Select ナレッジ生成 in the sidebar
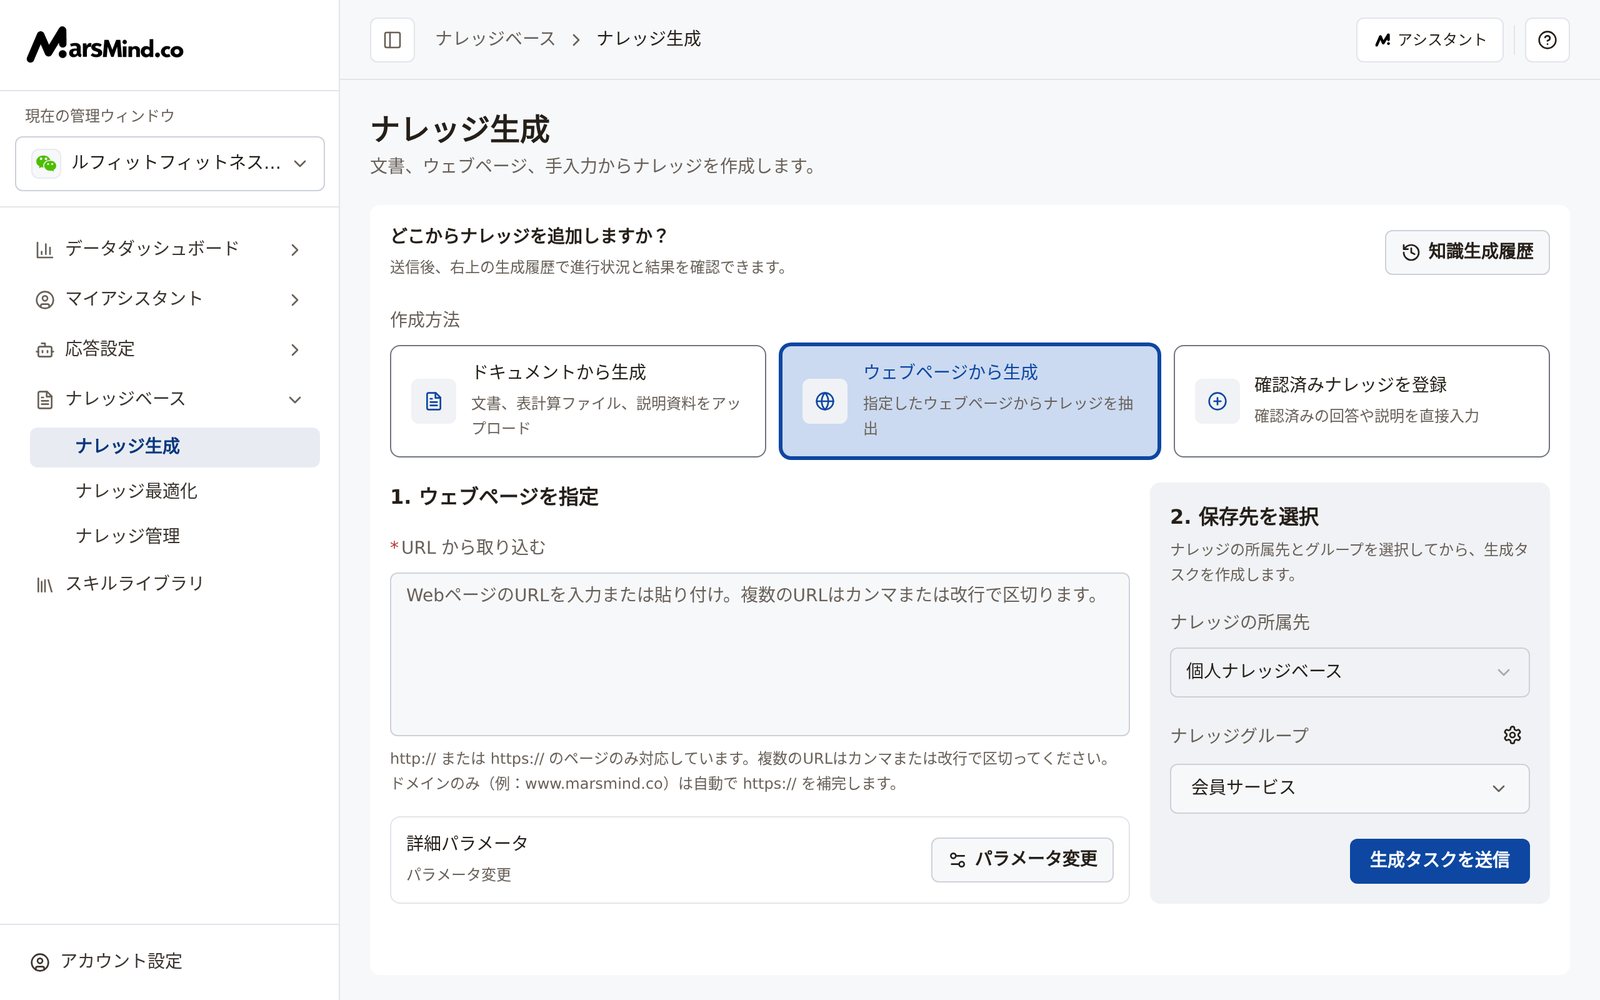The width and height of the screenshot is (1600, 1000). pyautogui.click(x=175, y=447)
